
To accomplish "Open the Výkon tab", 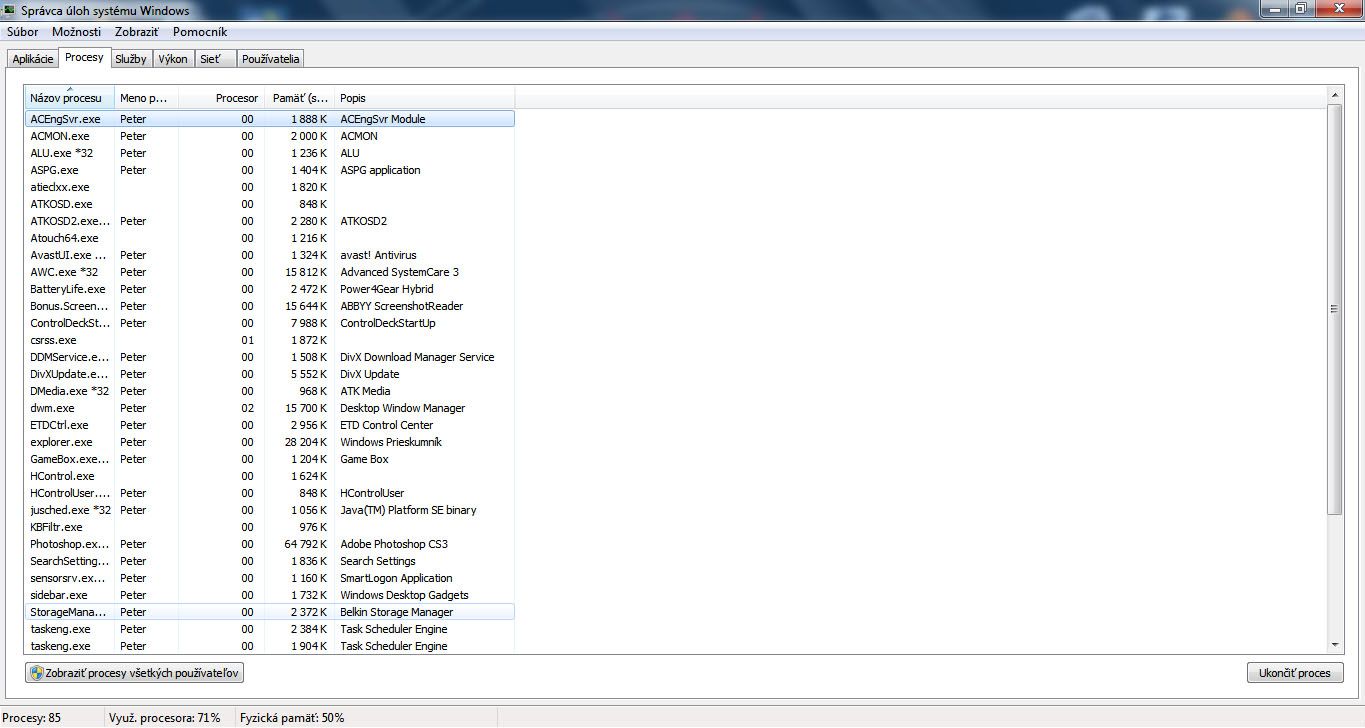I will [173, 59].
